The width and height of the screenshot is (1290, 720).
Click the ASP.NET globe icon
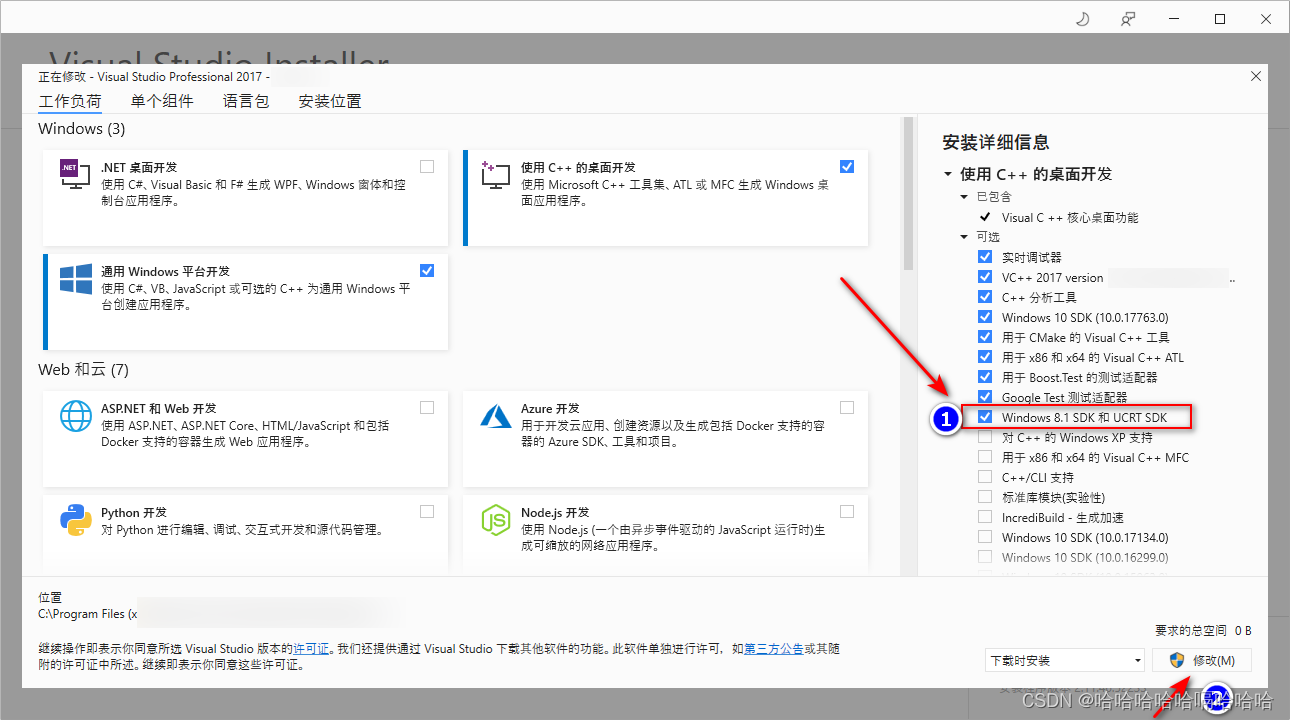click(76, 415)
